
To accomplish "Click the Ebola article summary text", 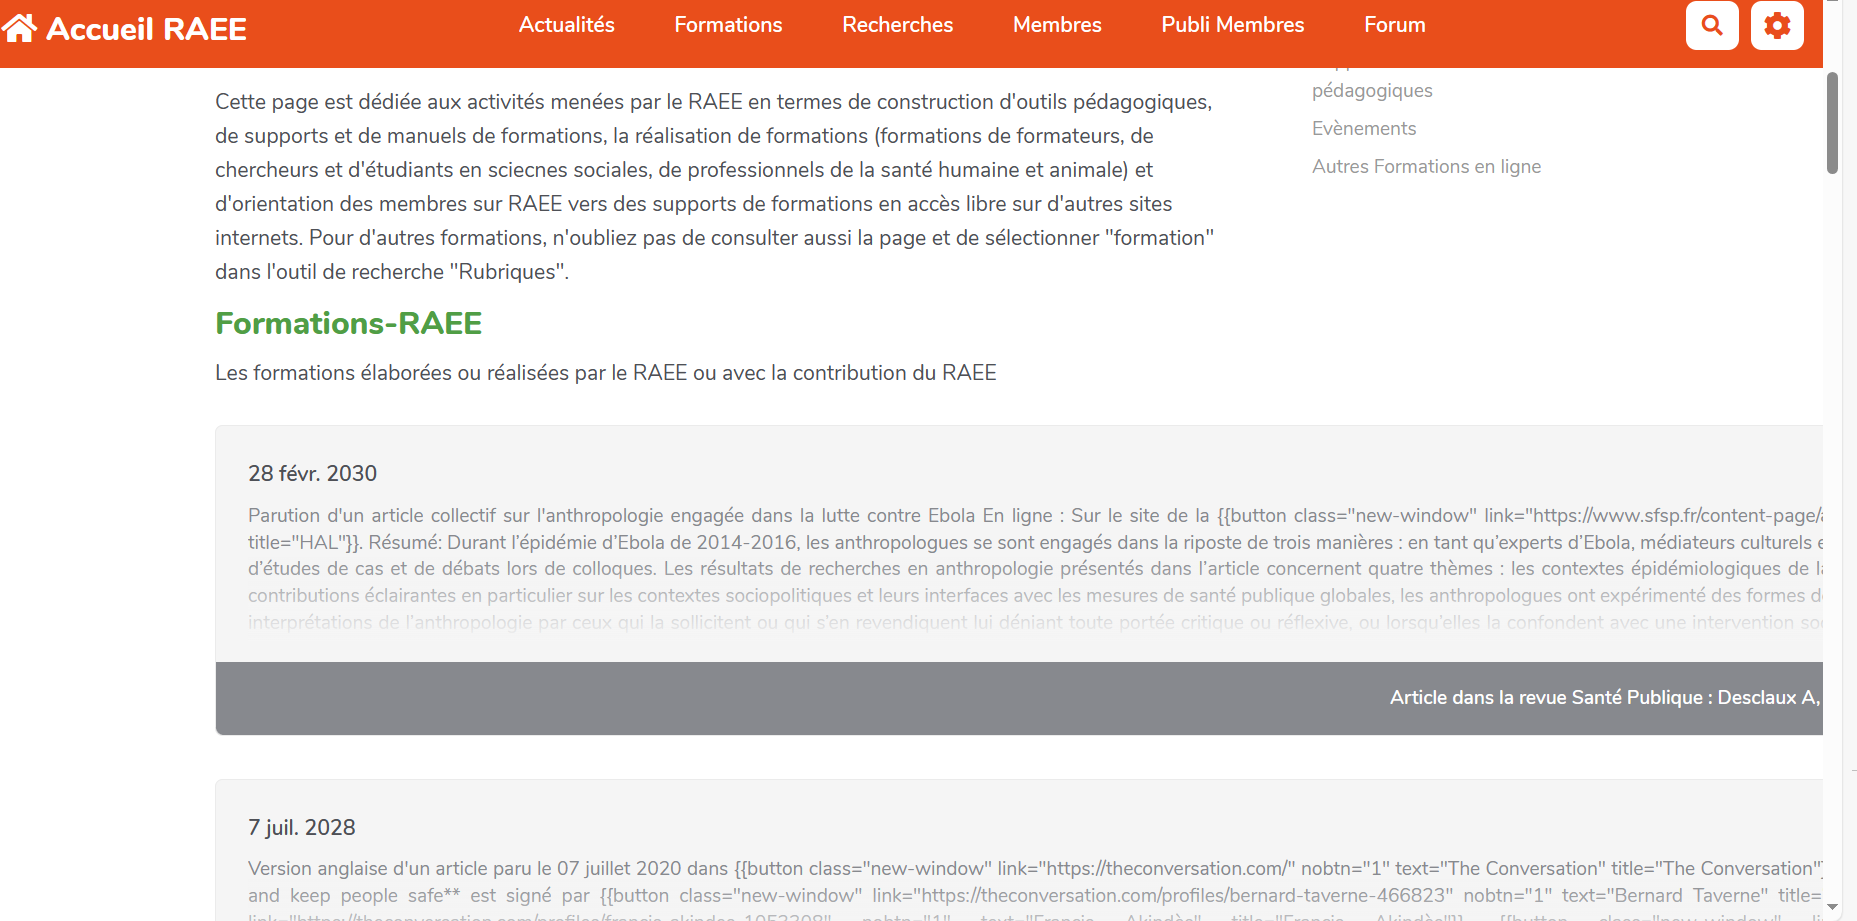I will click(x=1035, y=569).
